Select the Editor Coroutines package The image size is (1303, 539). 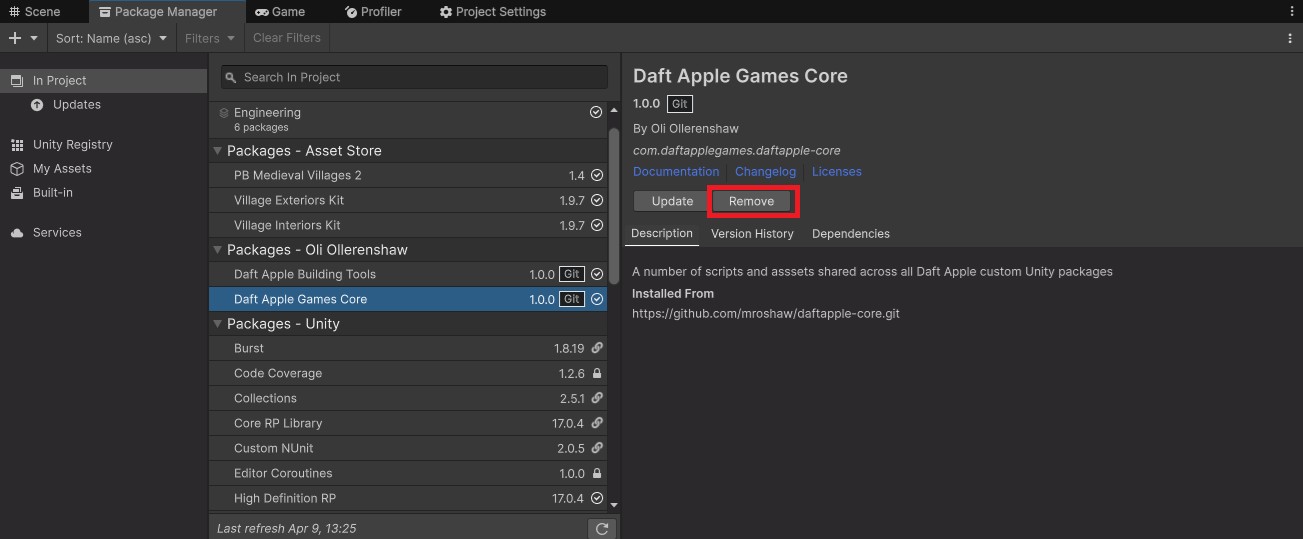(x=408, y=473)
